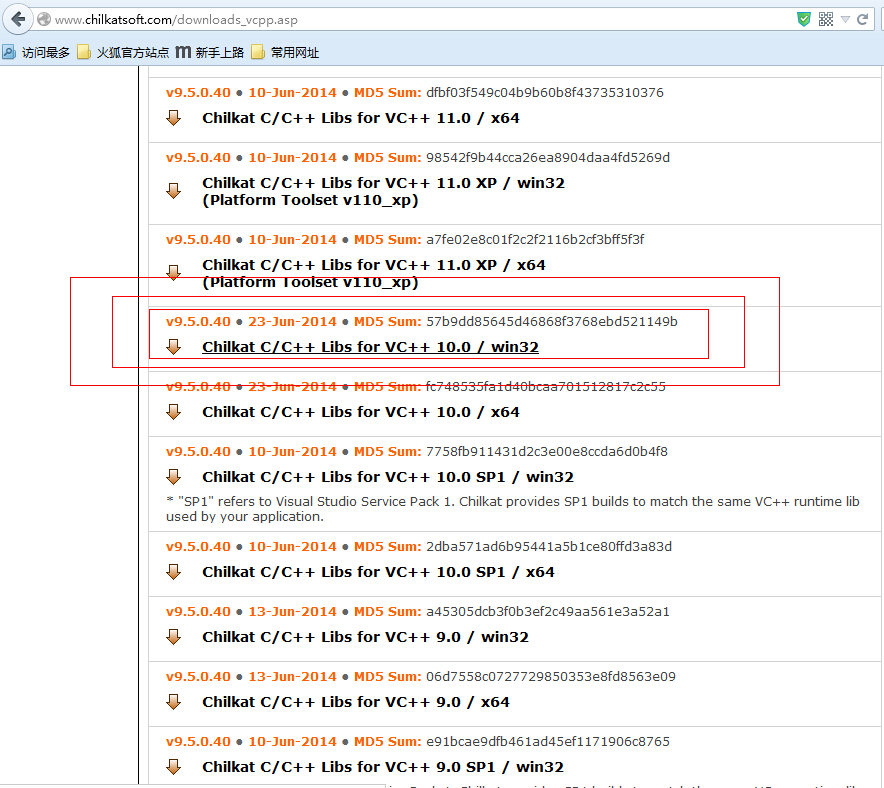This screenshot has height=788, width=884.
Task: Click download arrow for VC++ 11.0 XP / x64
Action: click(174, 273)
